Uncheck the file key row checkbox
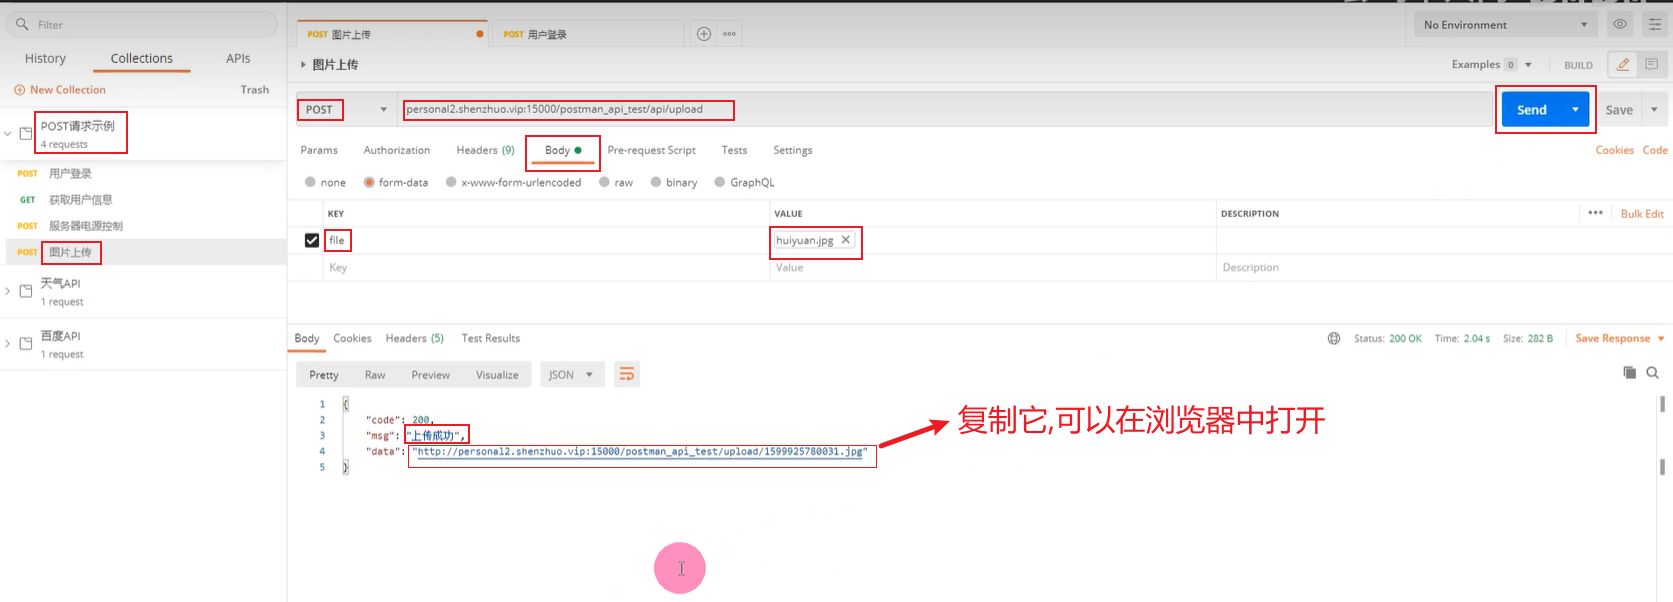 (312, 240)
